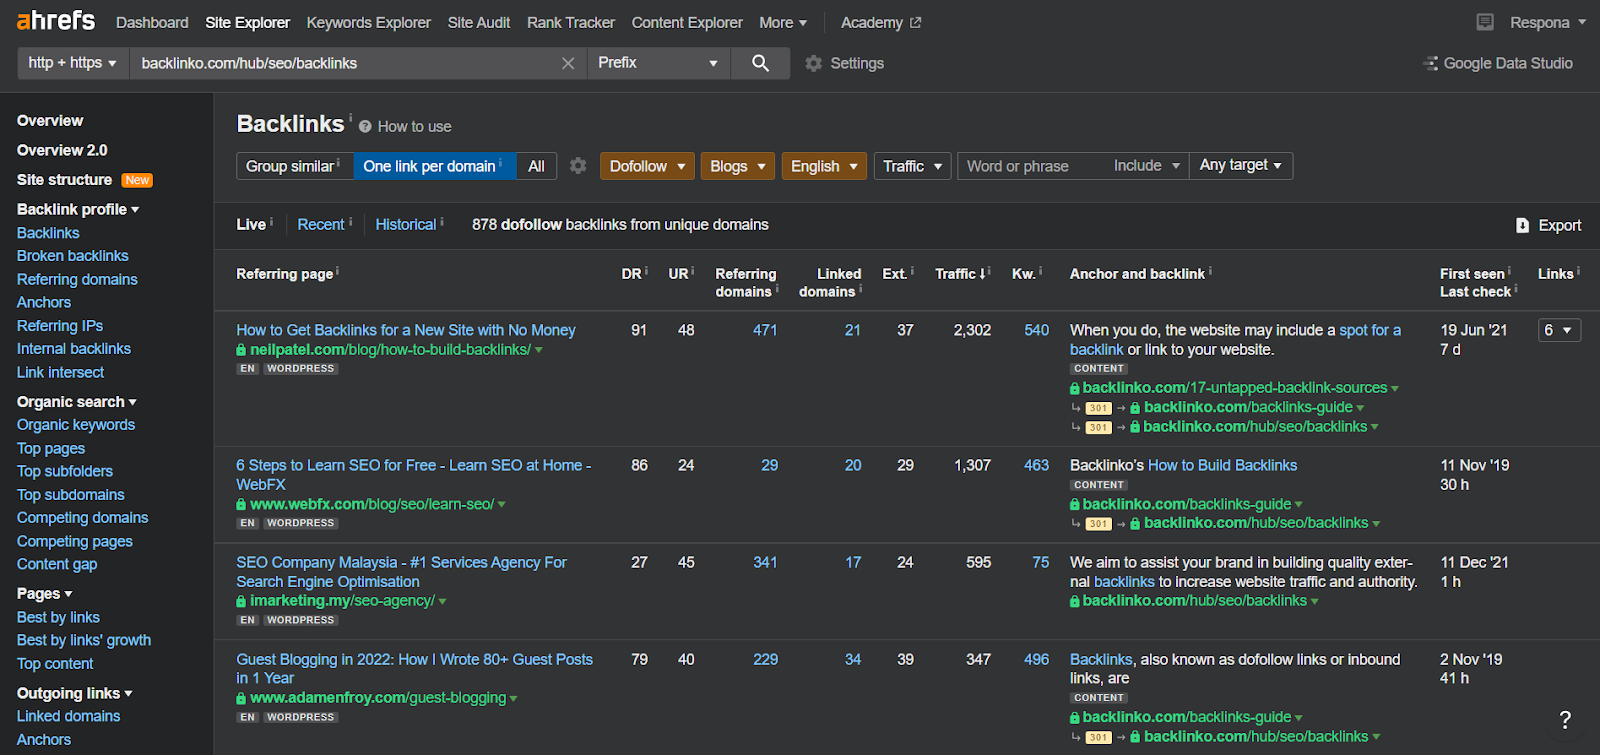Viewport: 1600px width, 755px height.
Task: Open the Include dropdown
Action: click(x=1147, y=166)
